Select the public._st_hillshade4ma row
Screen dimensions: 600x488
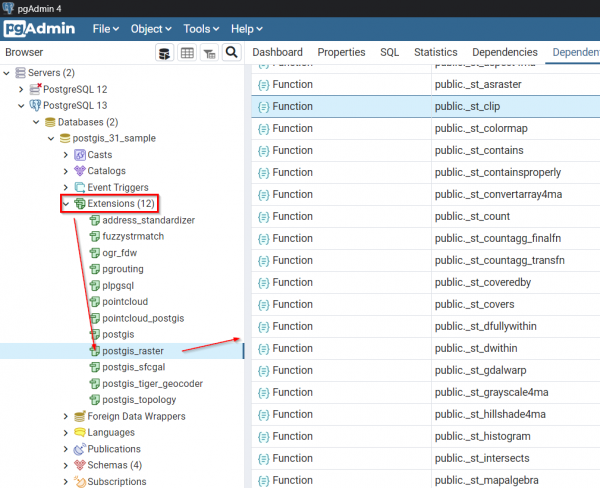click(x=426, y=415)
